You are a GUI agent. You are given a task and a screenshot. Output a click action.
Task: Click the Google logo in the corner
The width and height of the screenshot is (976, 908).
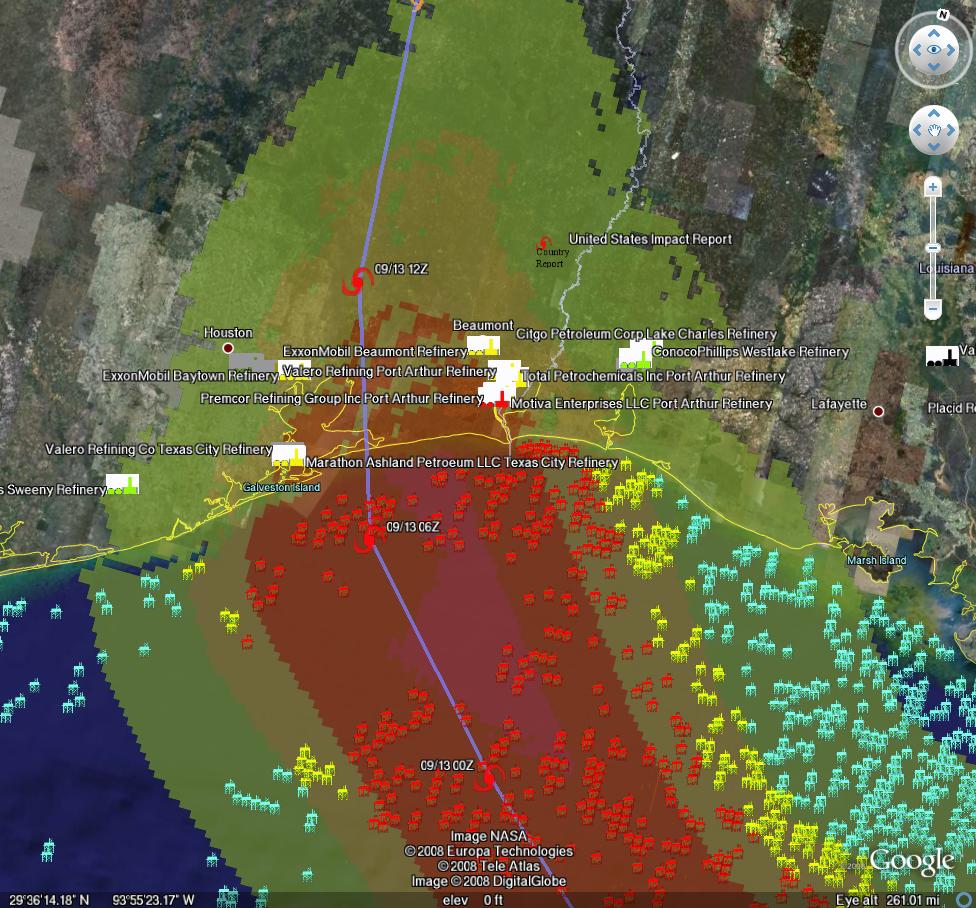point(911,860)
